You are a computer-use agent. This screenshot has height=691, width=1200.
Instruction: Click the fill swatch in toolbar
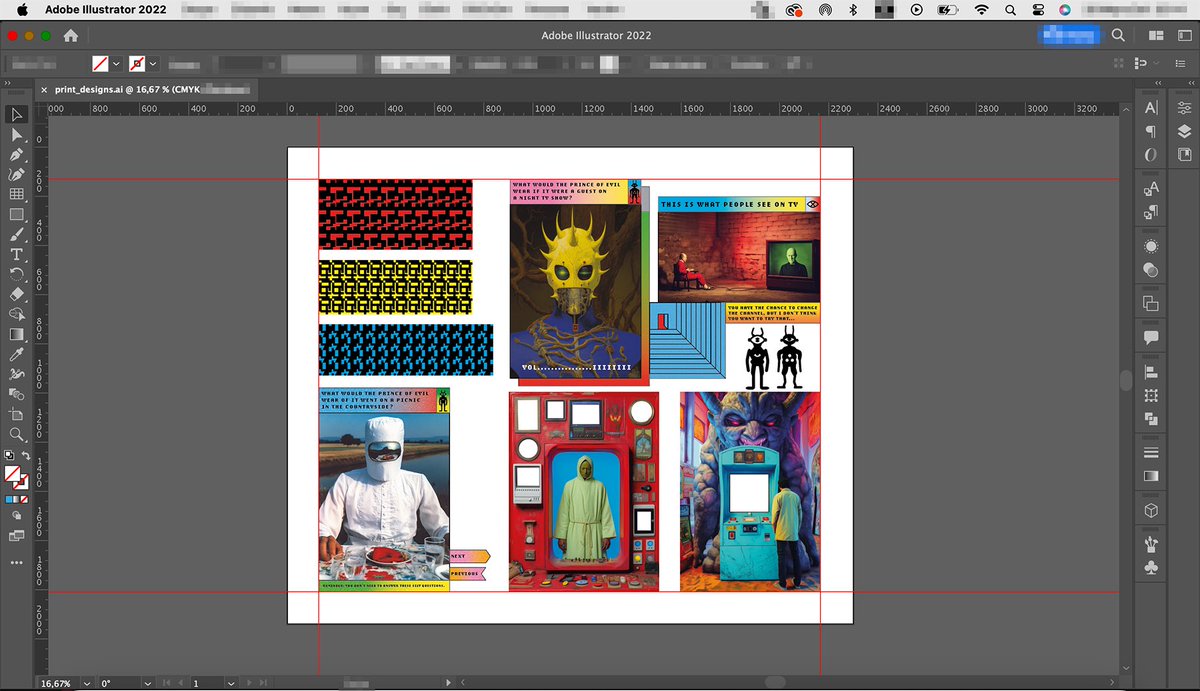click(12, 473)
